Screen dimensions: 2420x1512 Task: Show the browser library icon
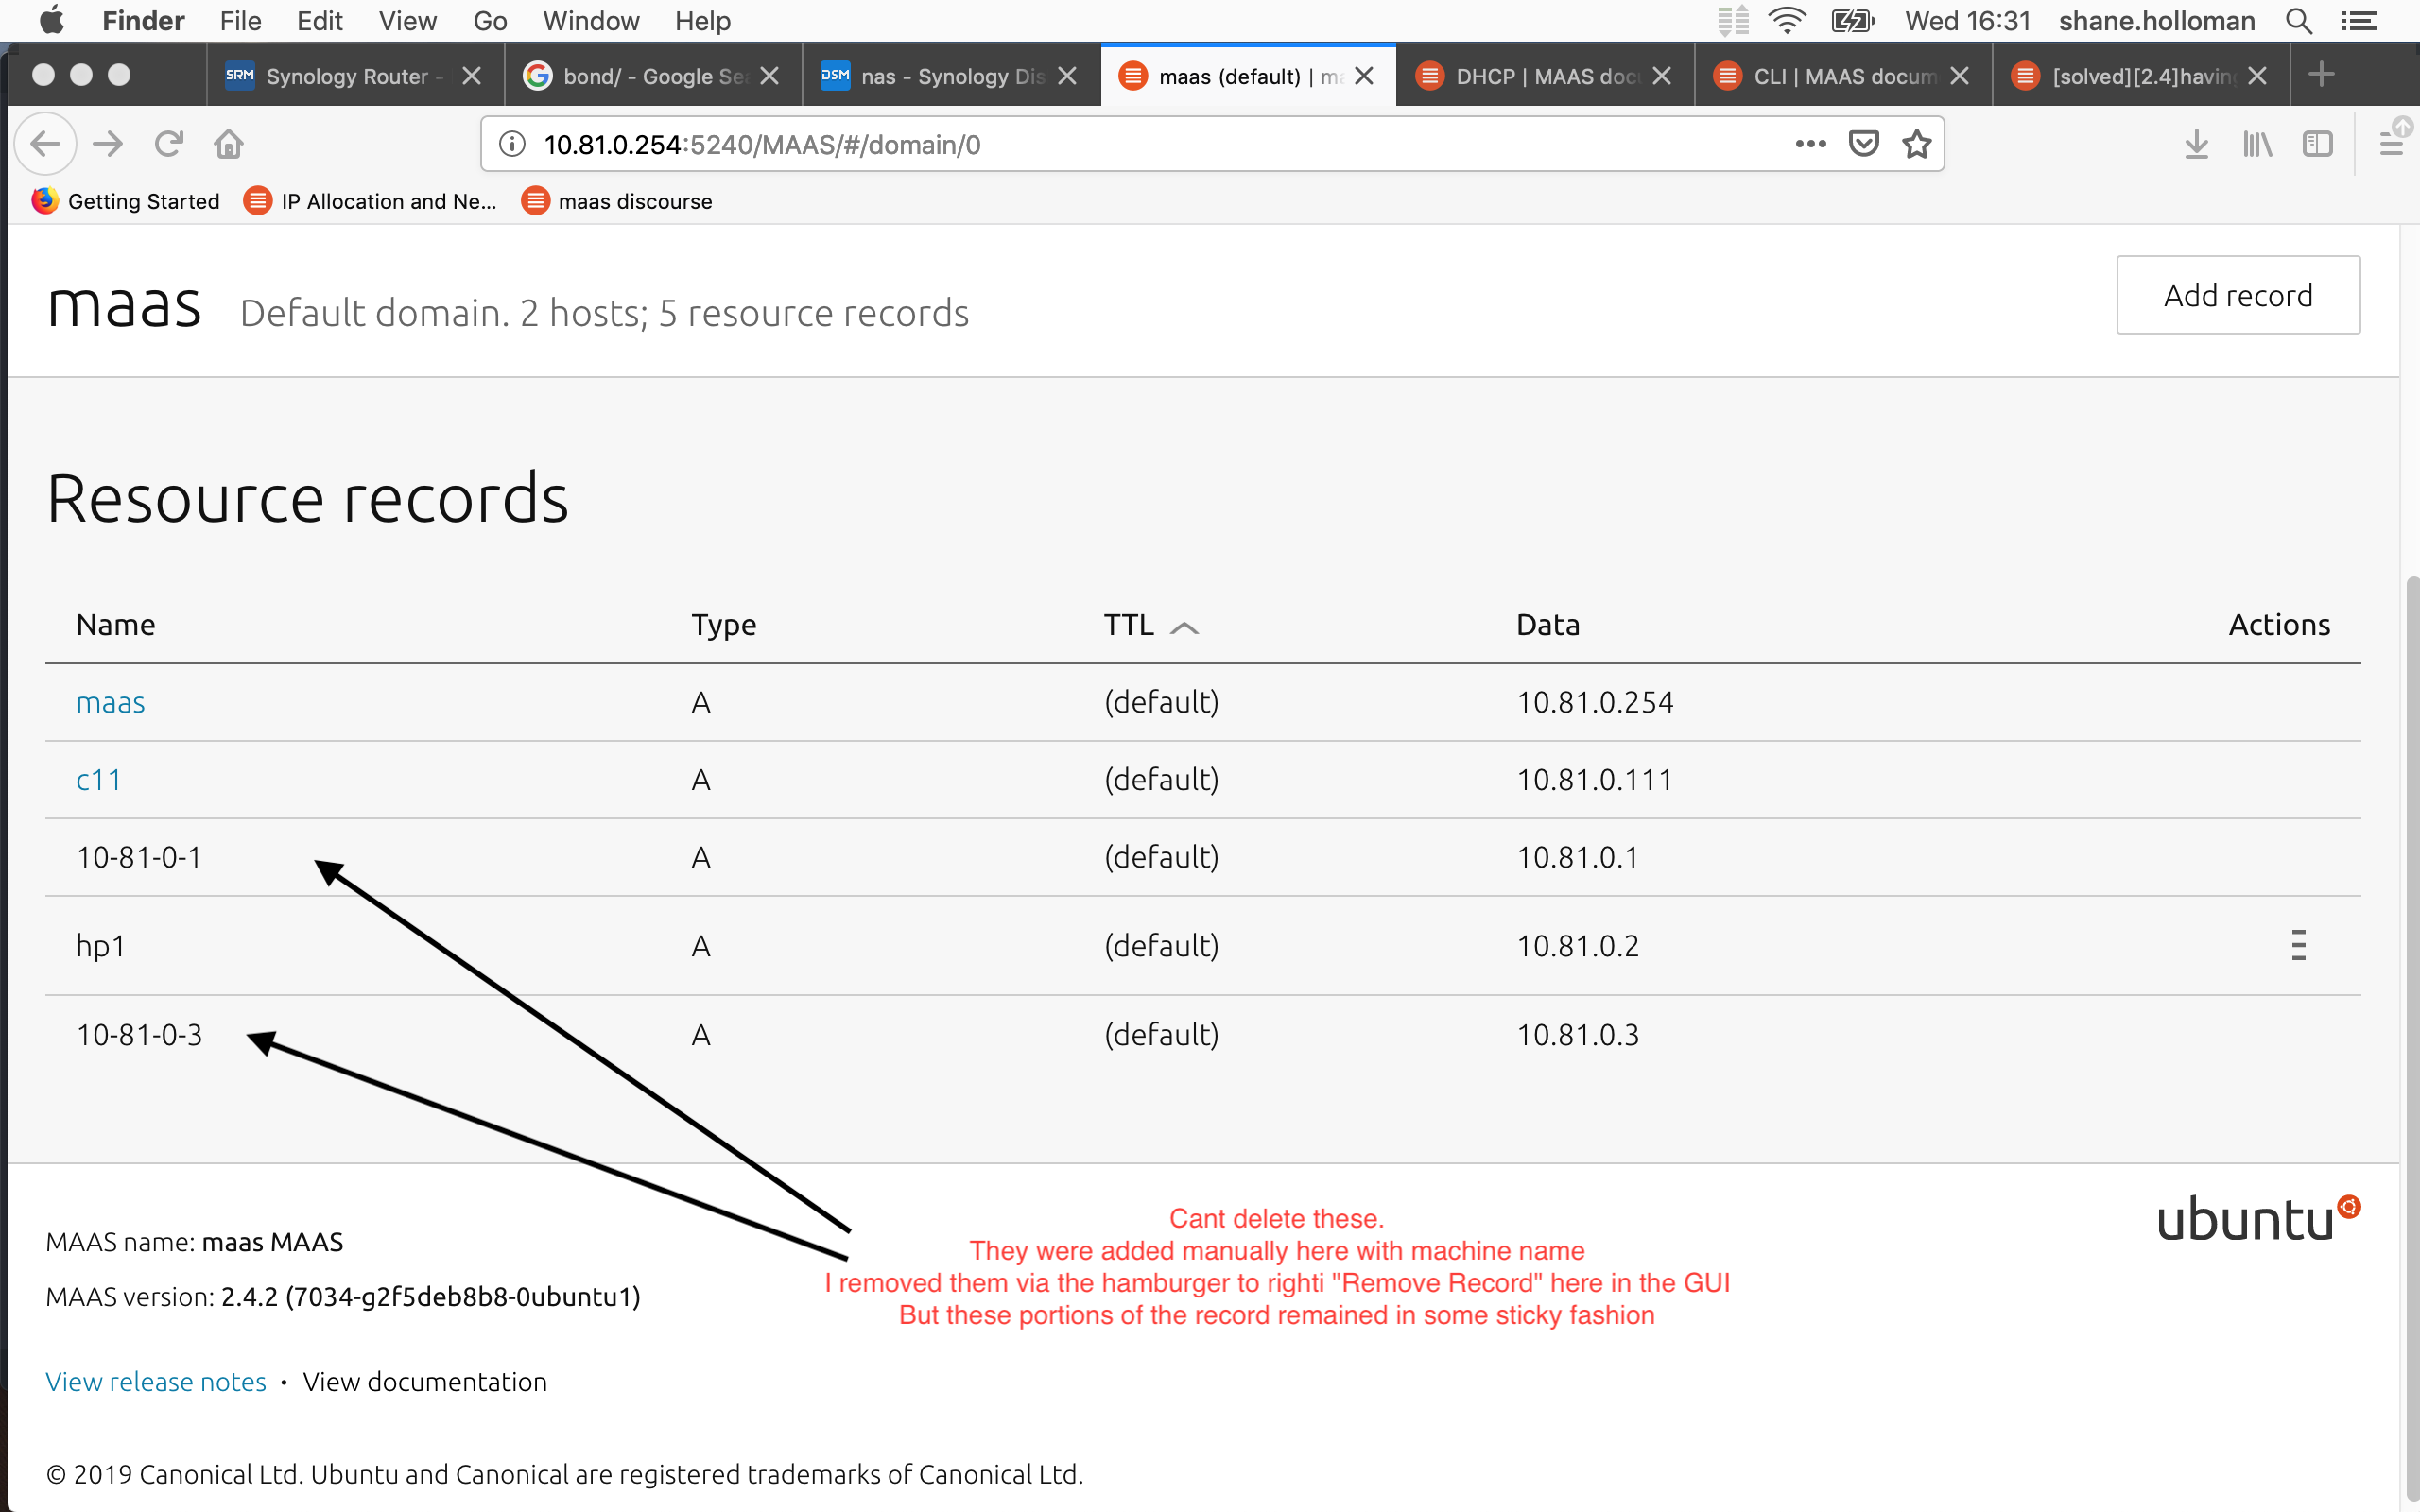tap(2257, 144)
